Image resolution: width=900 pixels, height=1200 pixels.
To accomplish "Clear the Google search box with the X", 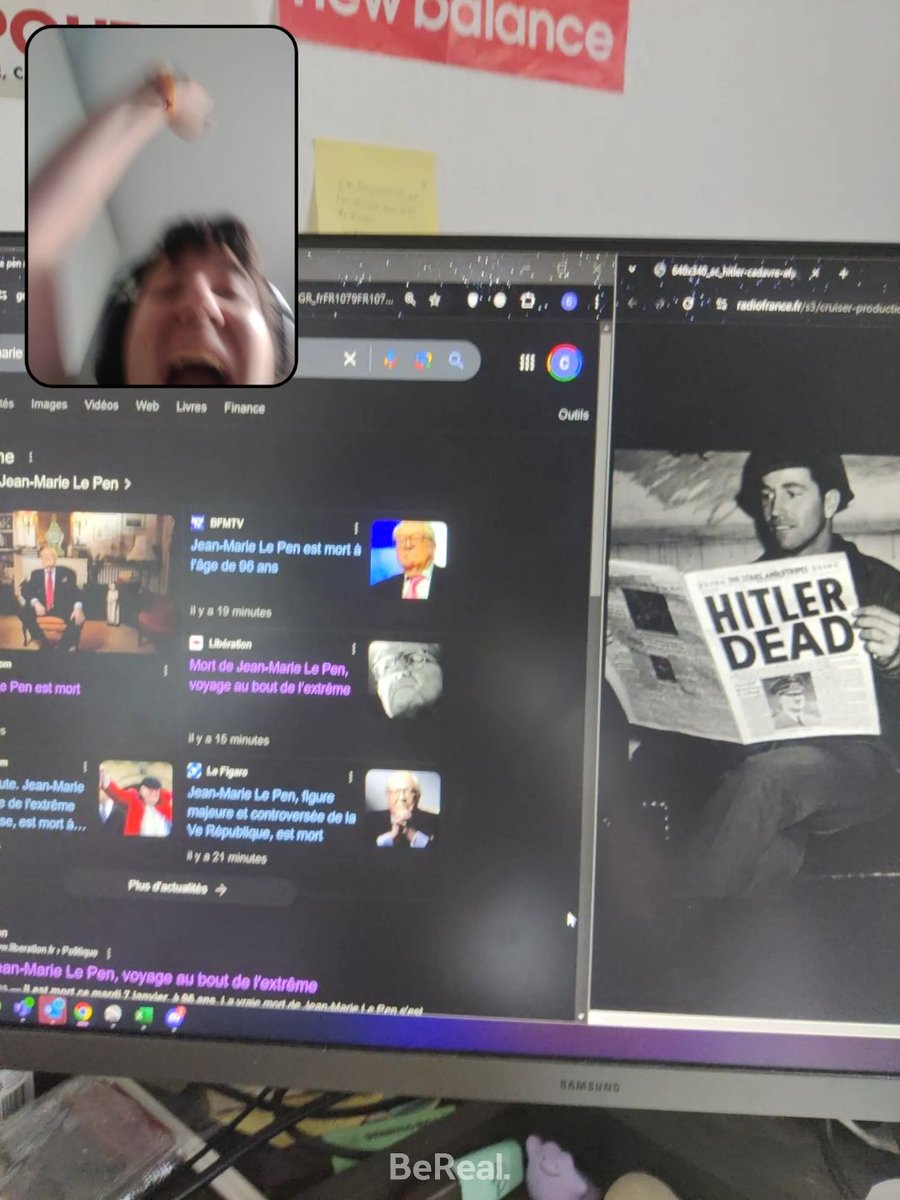I will click(349, 359).
